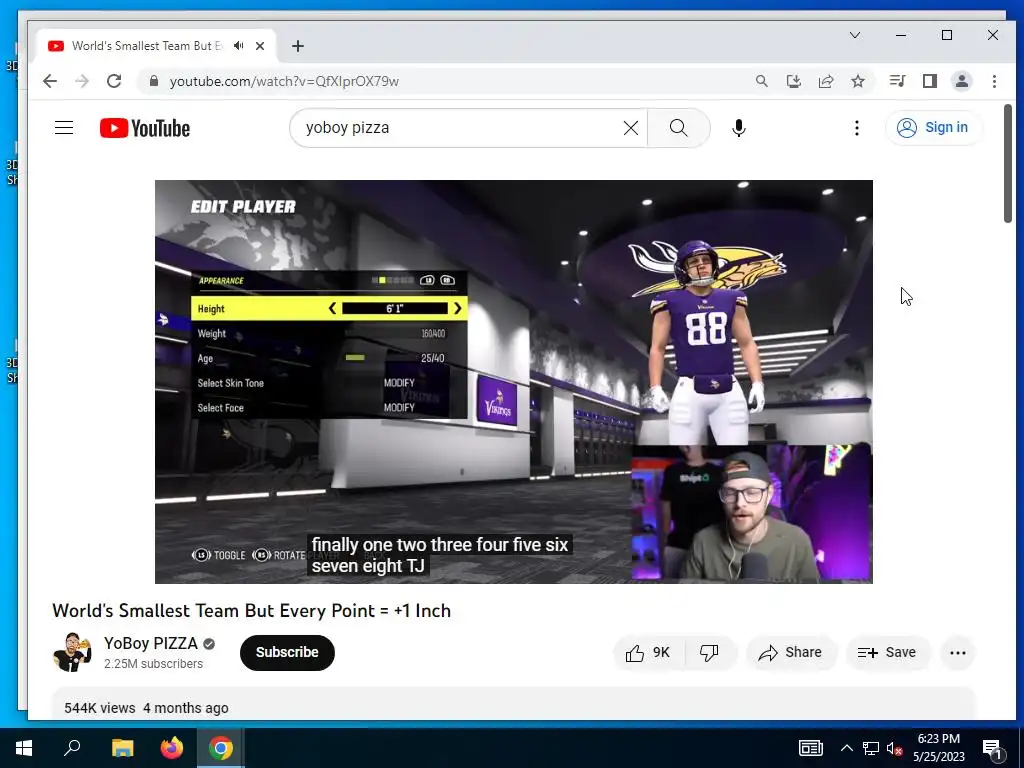Open news widget icon on taskbar
The width and height of the screenshot is (1024, 768).
(810, 748)
